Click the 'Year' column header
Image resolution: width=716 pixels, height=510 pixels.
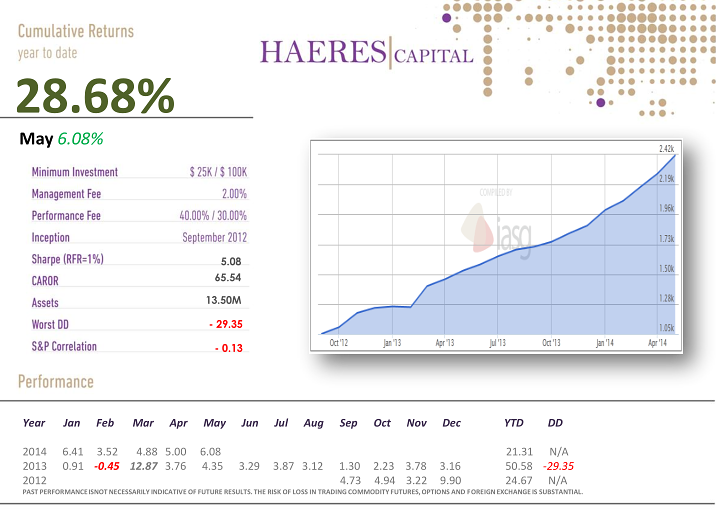[34, 423]
